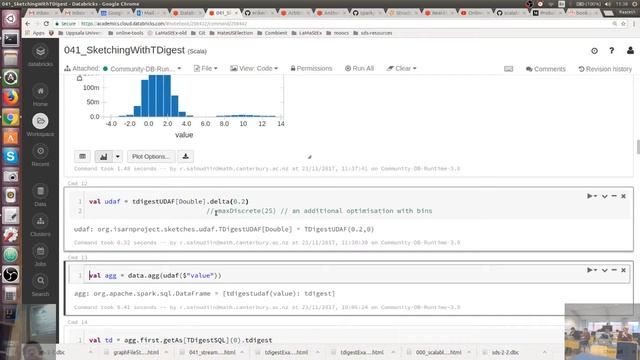Delete the val agg cell with X
This screenshot has height=360, width=640.
click(x=623, y=270)
